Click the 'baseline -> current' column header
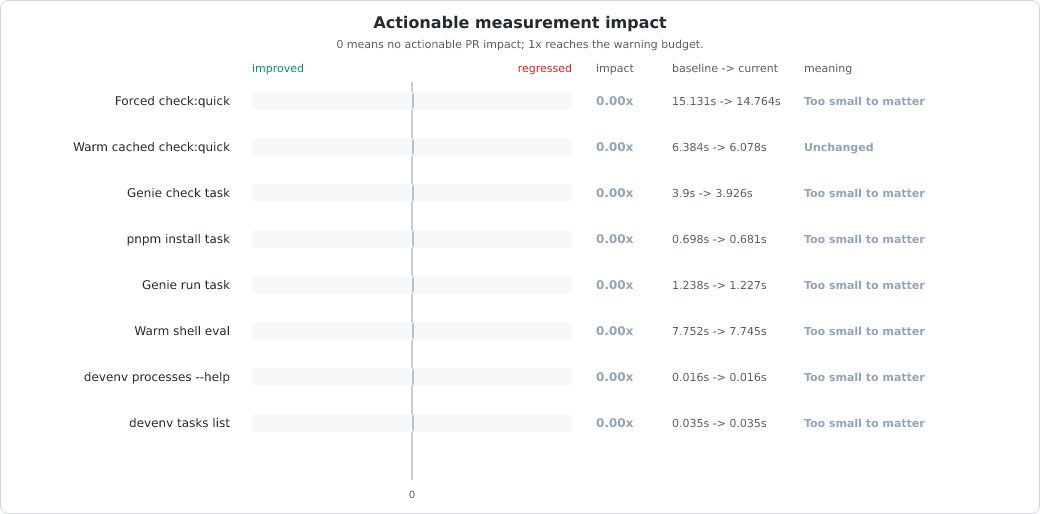 pyautogui.click(x=725, y=68)
